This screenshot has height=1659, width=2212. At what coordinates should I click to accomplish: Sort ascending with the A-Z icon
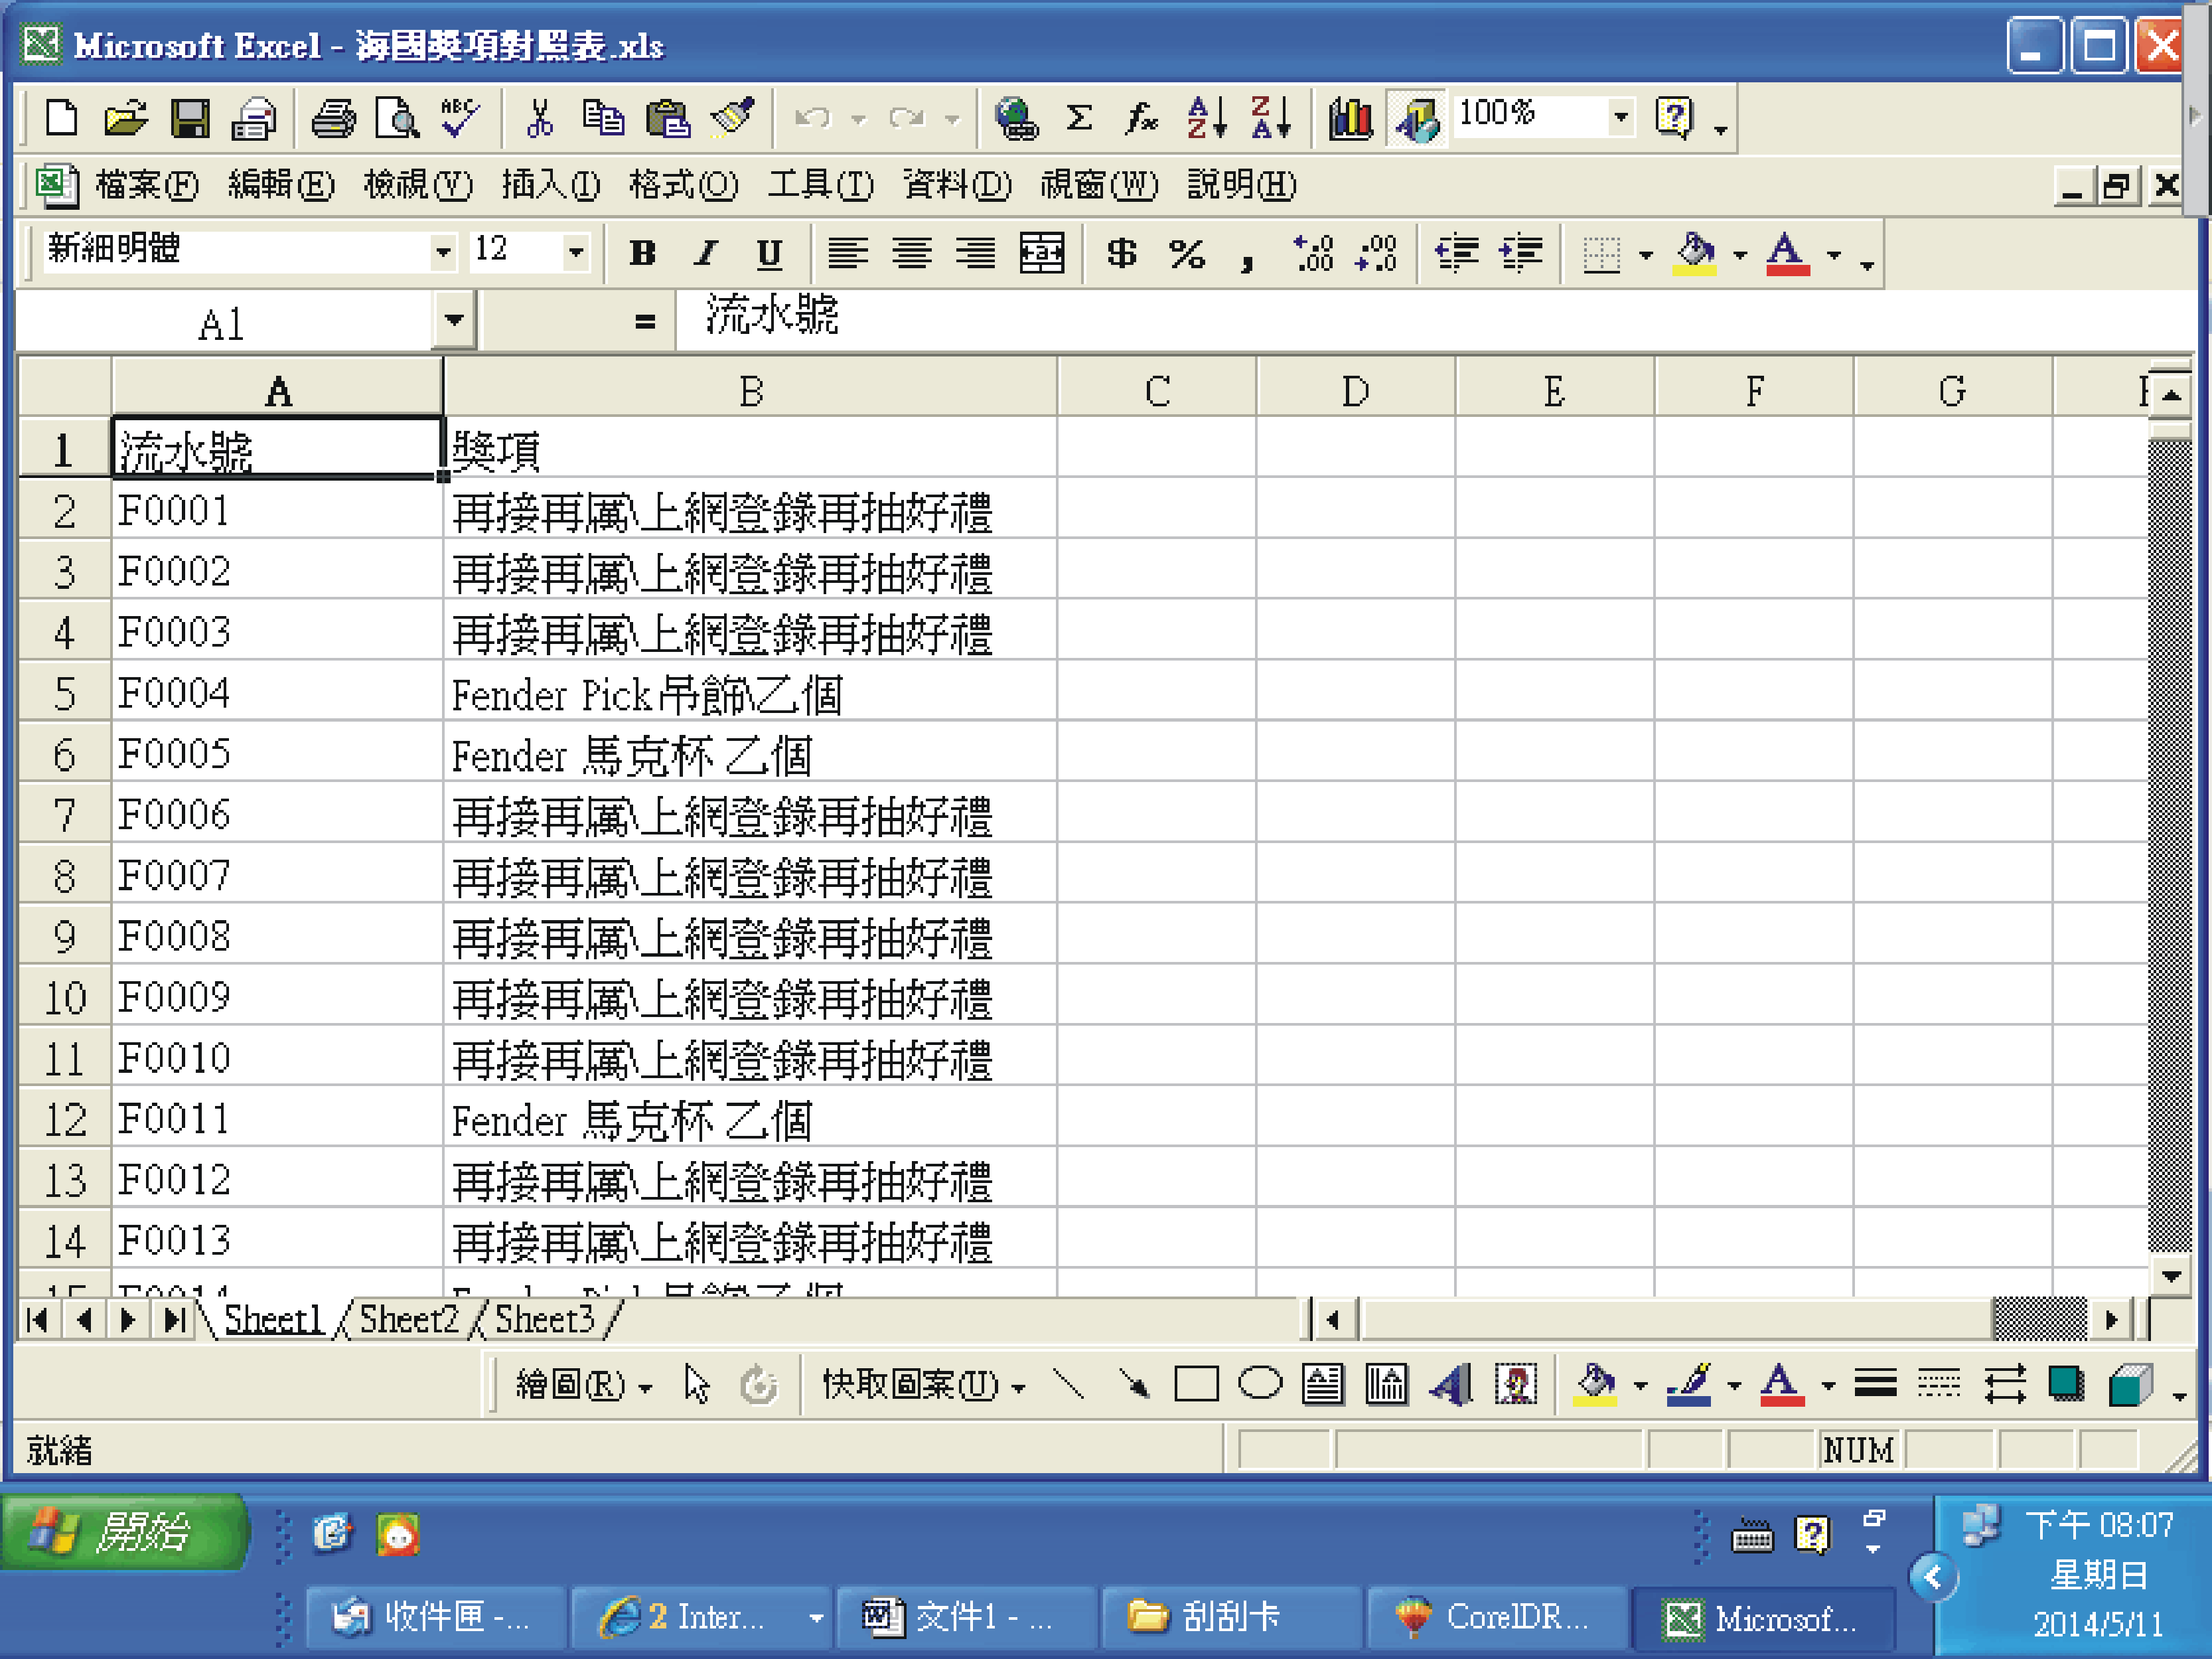pyautogui.click(x=1206, y=118)
